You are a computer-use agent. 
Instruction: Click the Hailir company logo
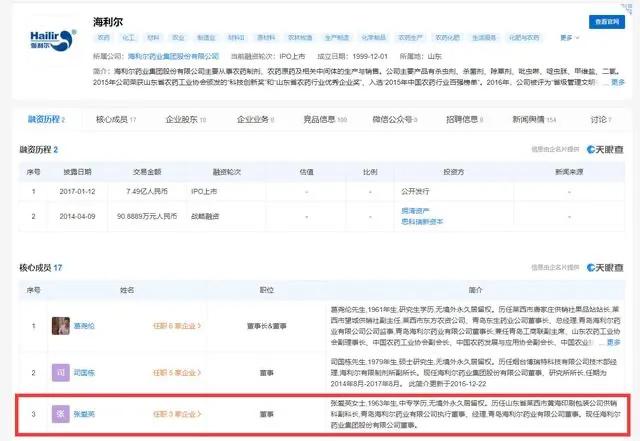(x=53, y=40)
